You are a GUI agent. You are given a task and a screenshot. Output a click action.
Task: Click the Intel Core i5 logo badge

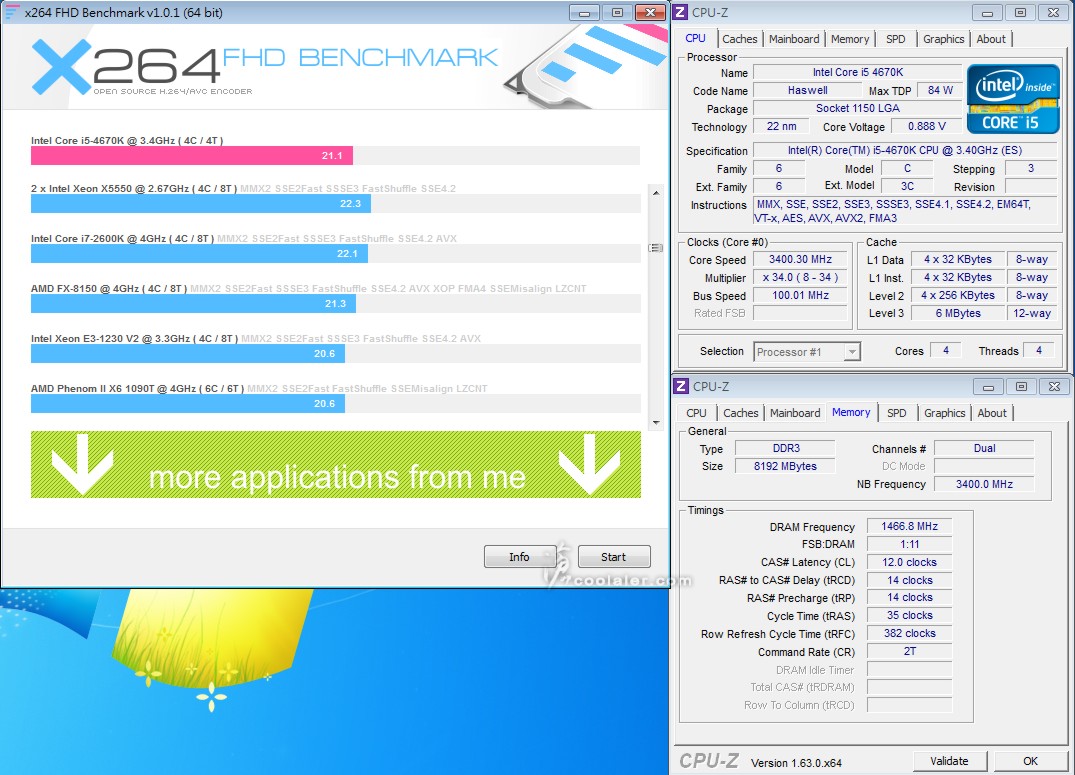(1013, 99)
